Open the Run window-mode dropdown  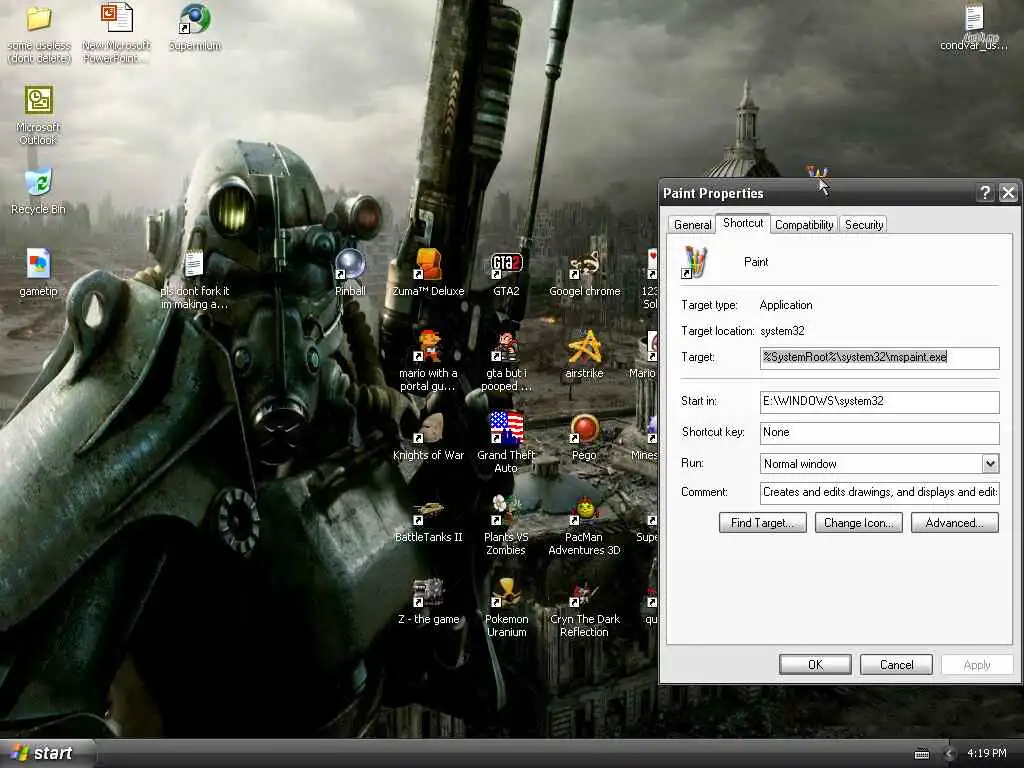point(990,464)
